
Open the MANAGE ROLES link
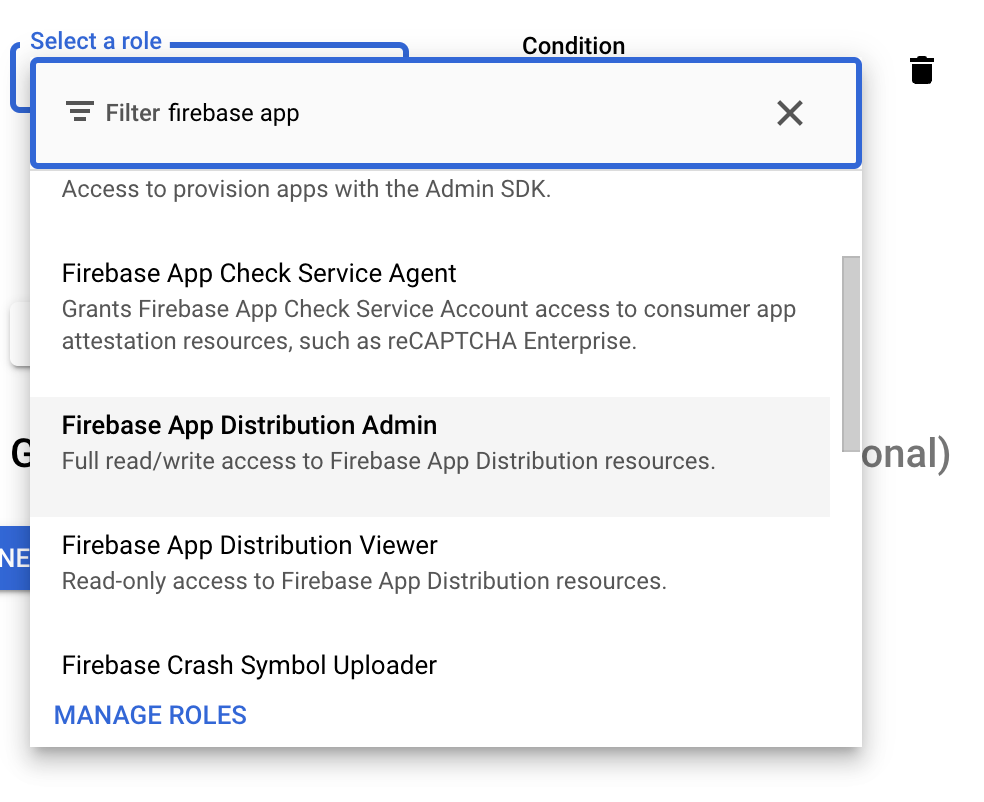pyautogui.click(x=150, y=715)
